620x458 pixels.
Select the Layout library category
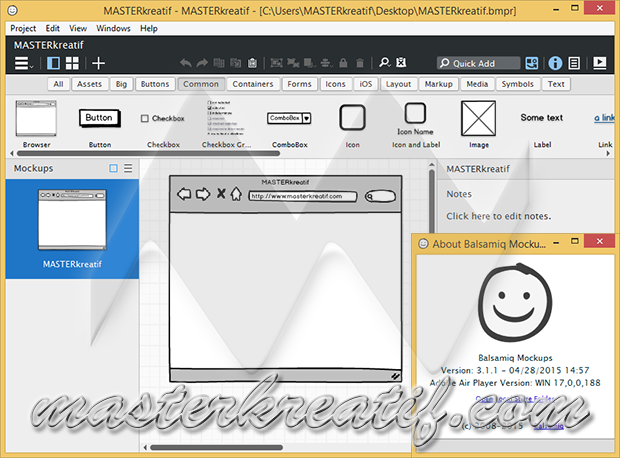[x=399, y=84]
